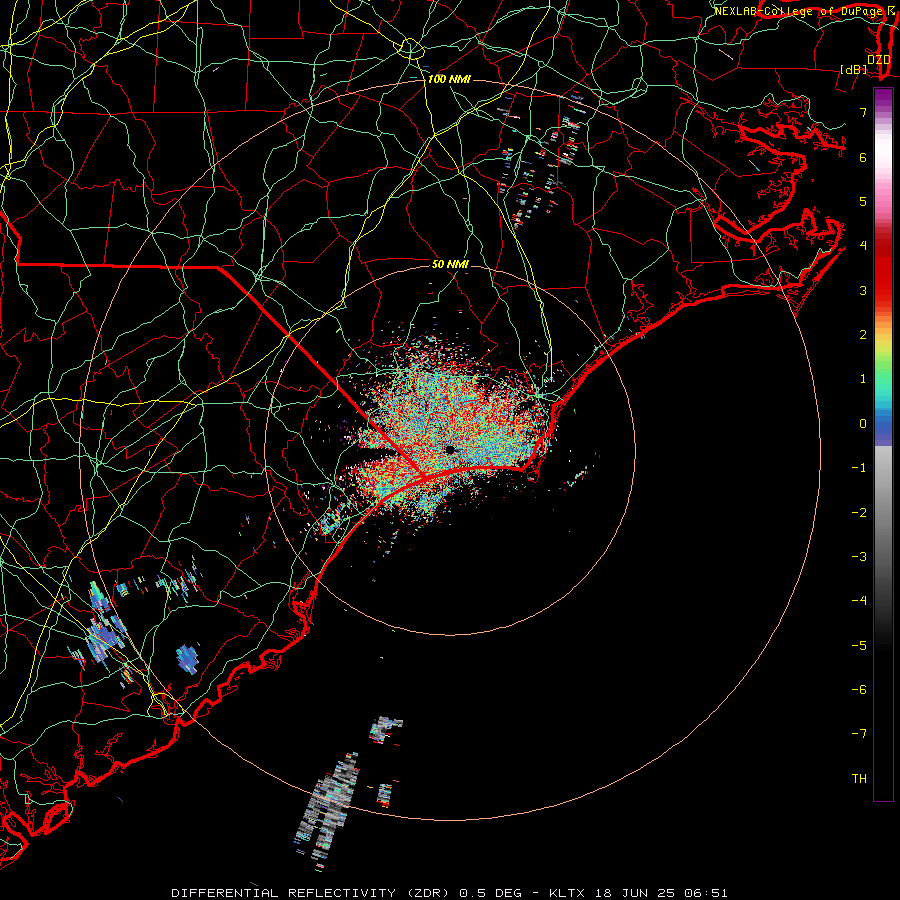The width and height of the screenshot is (900, 900).
Task: Click the -5 value on the color scale
Action: (859, 646)
